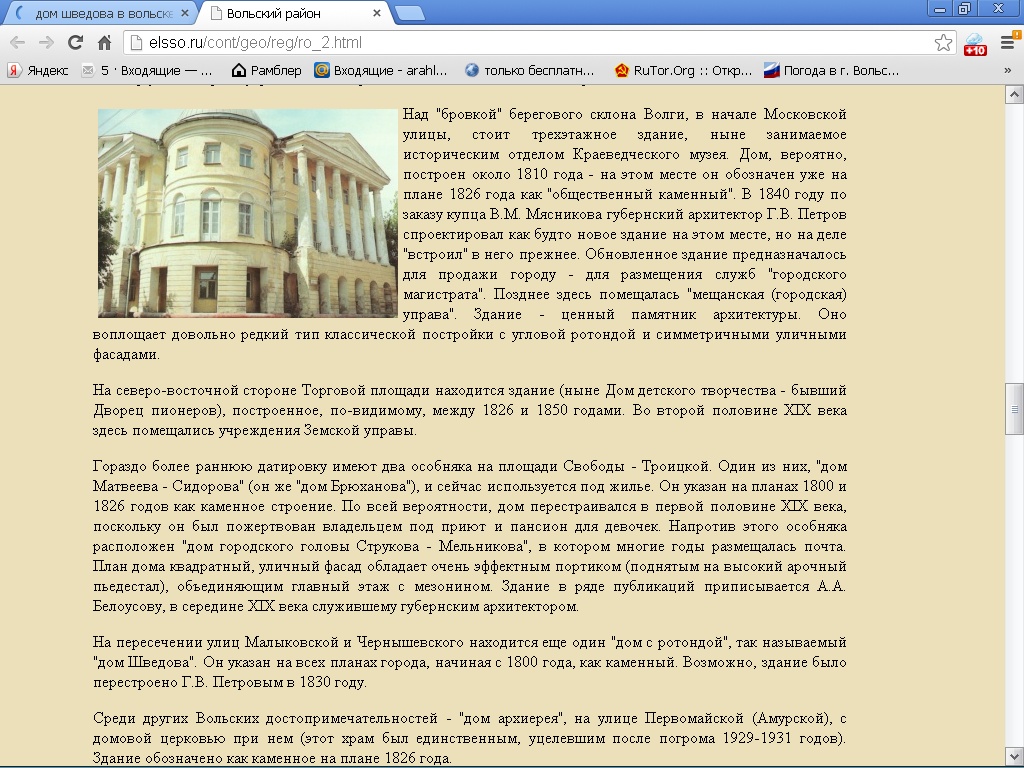Reload the current page

coord(75,43)
